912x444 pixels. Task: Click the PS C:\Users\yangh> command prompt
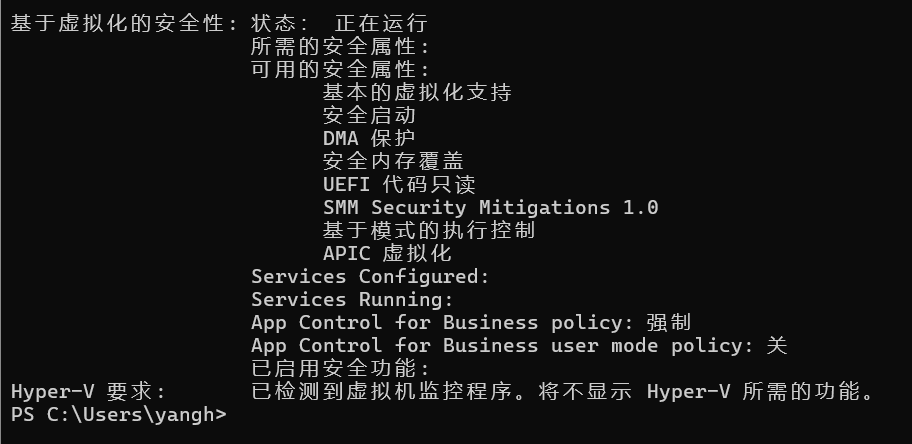pyautogui.click(x=118, y=414)
